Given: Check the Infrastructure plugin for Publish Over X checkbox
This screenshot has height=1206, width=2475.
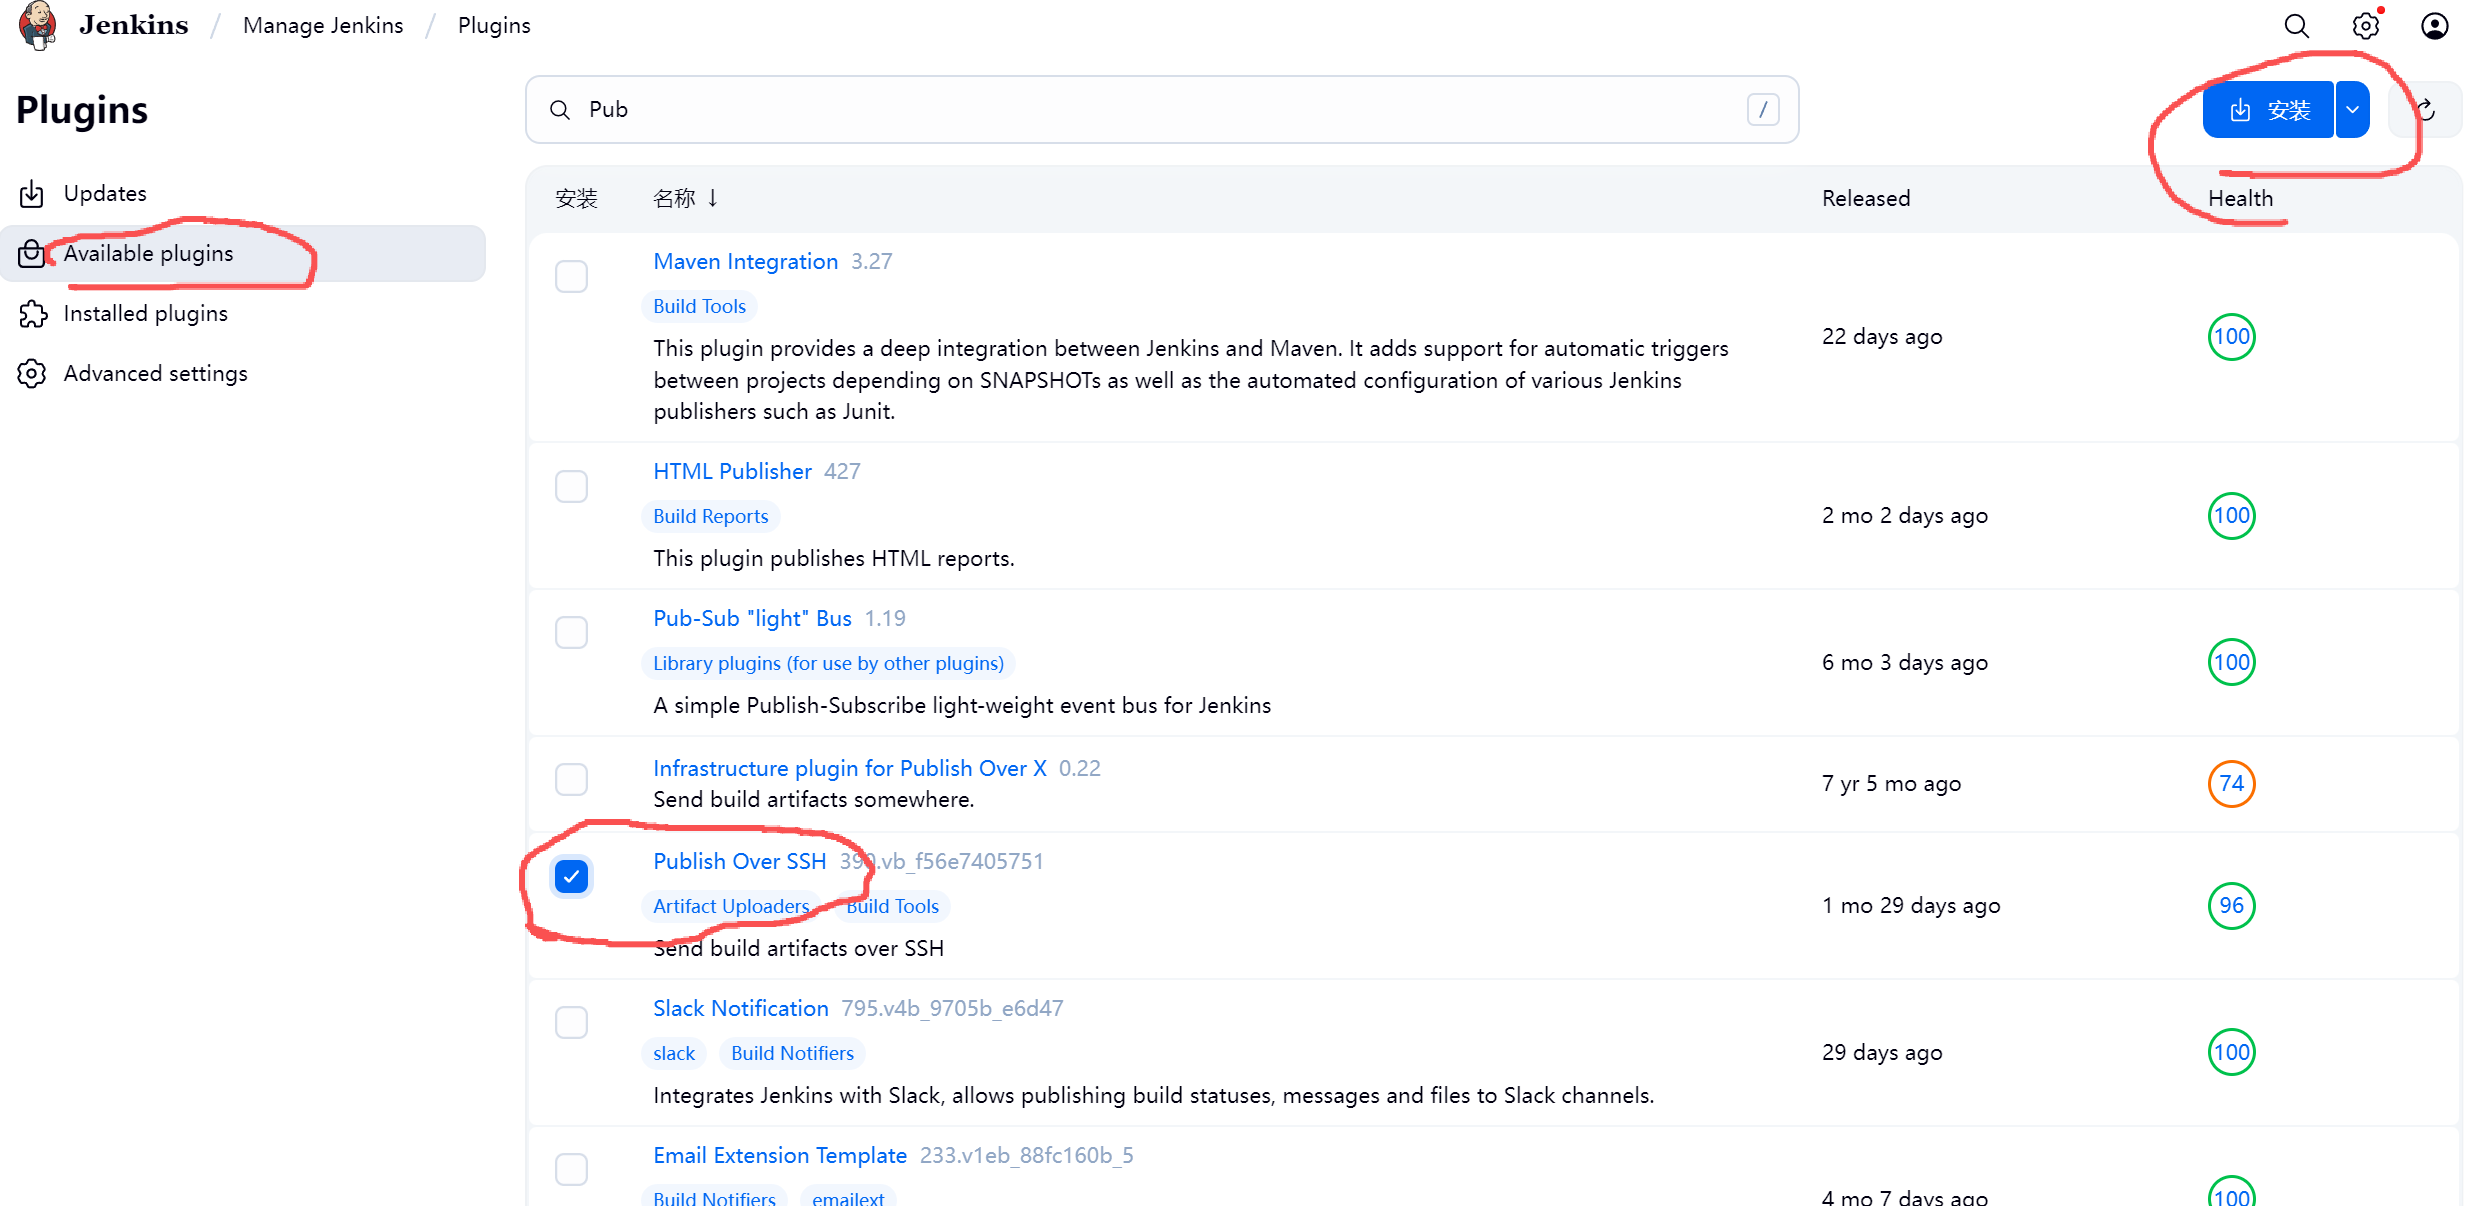Looking at the screenshot, I should (x=571, y=779).
